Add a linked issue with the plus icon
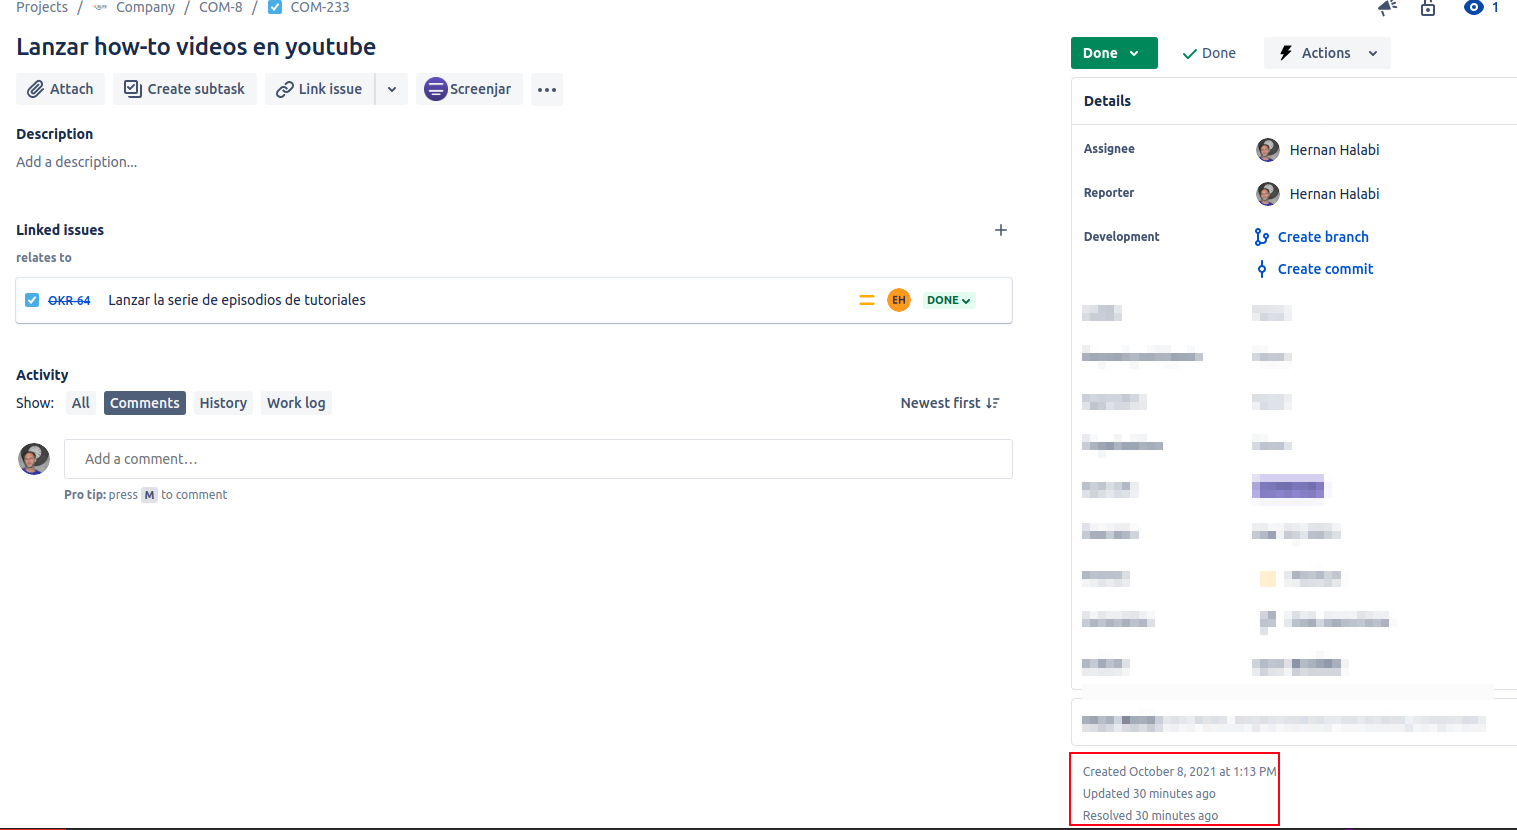 coord(1000,230)
